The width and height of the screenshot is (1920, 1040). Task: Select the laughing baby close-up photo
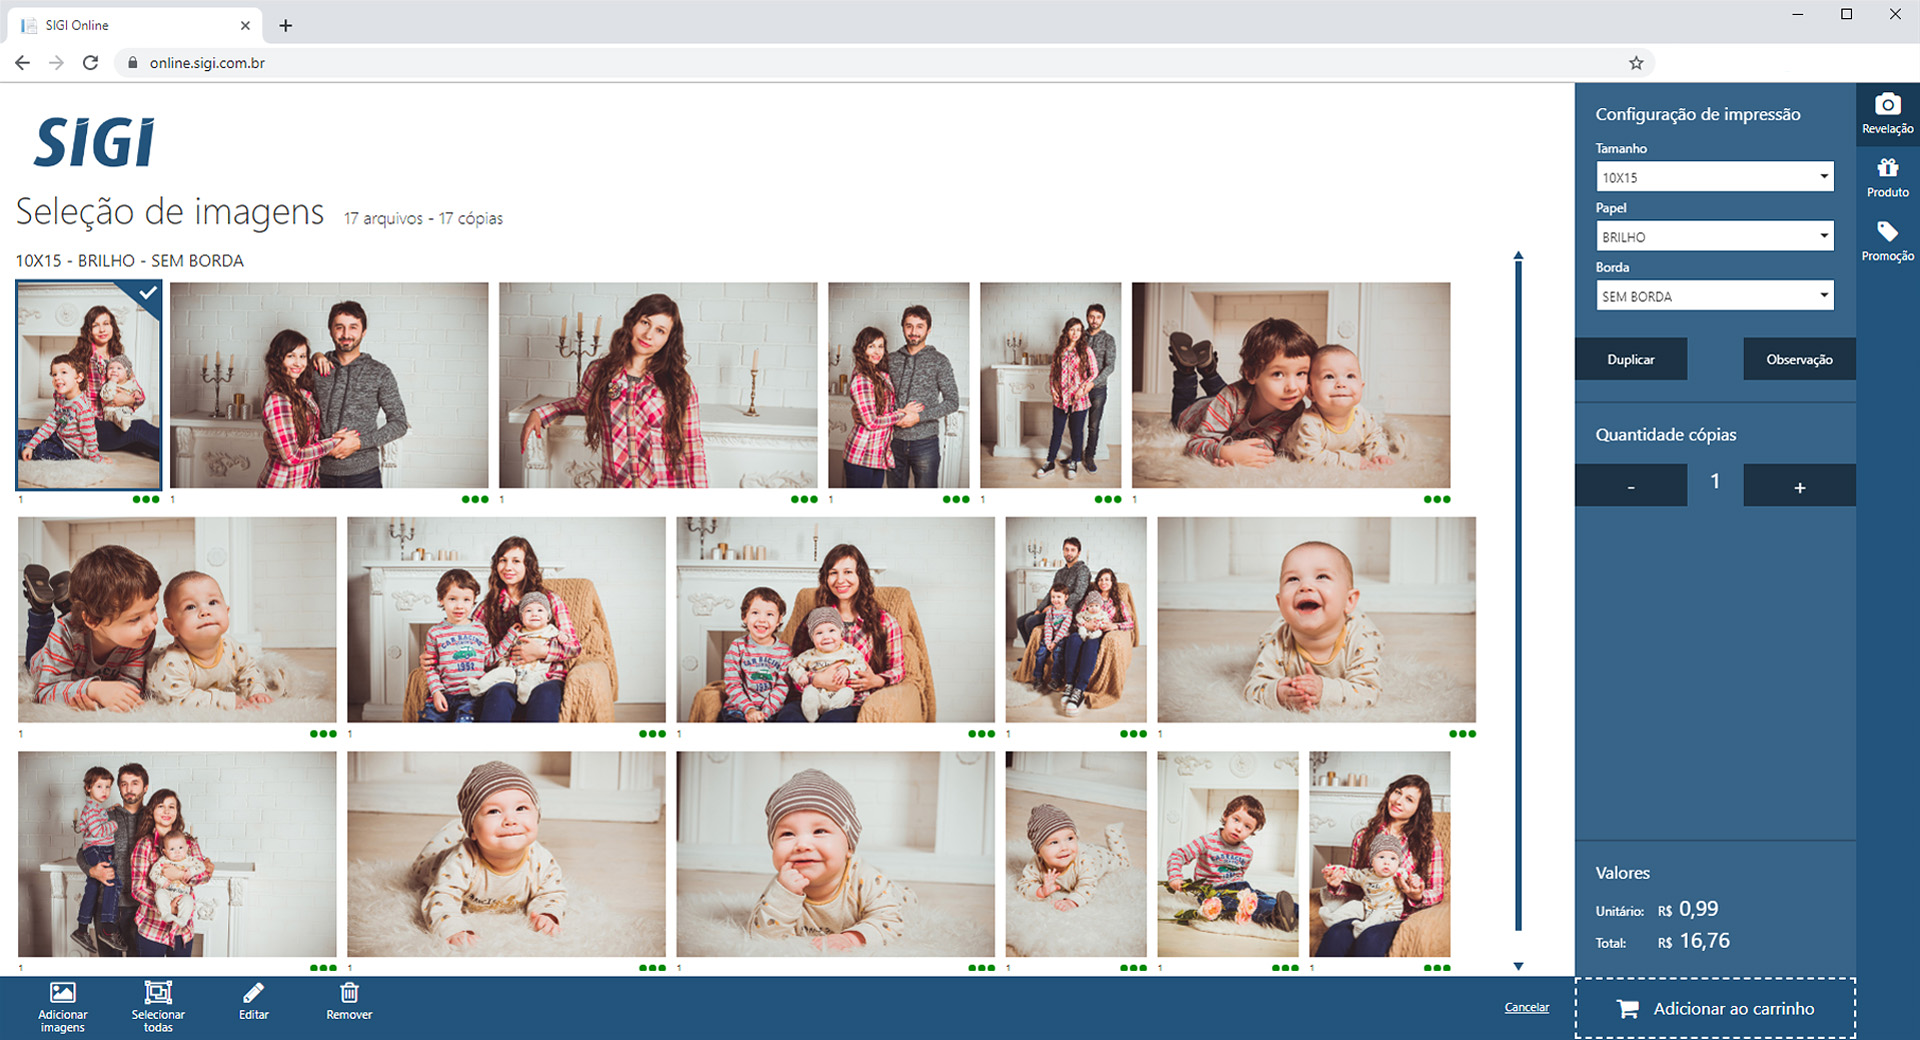pos(1316,619)
